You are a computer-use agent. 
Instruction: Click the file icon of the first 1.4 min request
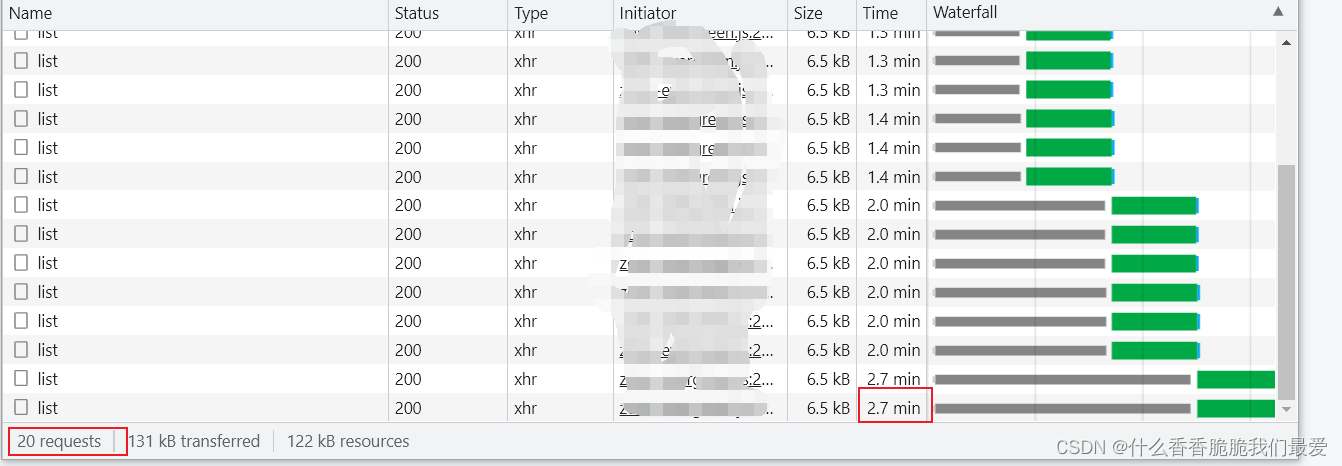click(x=21, y=119)
